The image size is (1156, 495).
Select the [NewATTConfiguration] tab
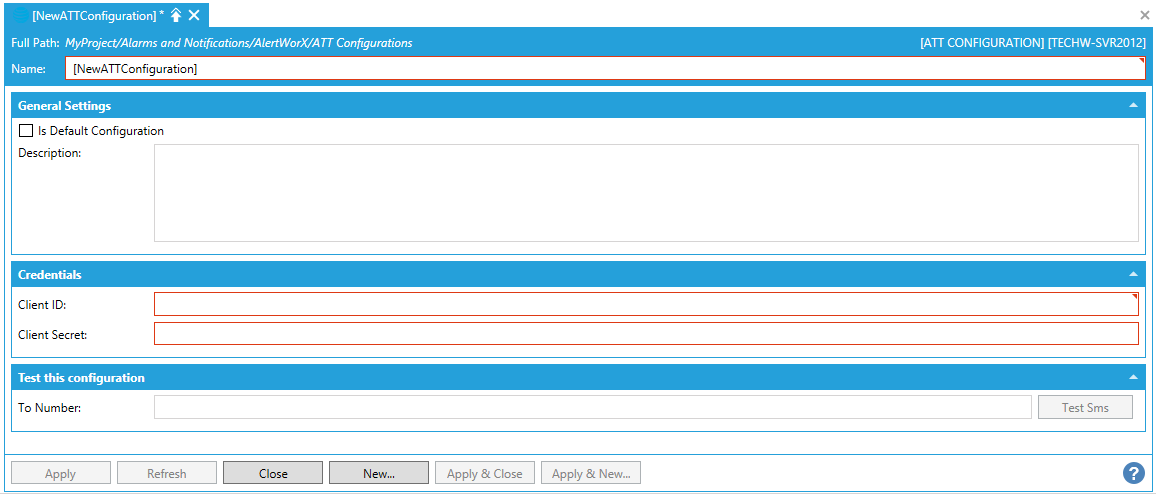pos(95,15)
